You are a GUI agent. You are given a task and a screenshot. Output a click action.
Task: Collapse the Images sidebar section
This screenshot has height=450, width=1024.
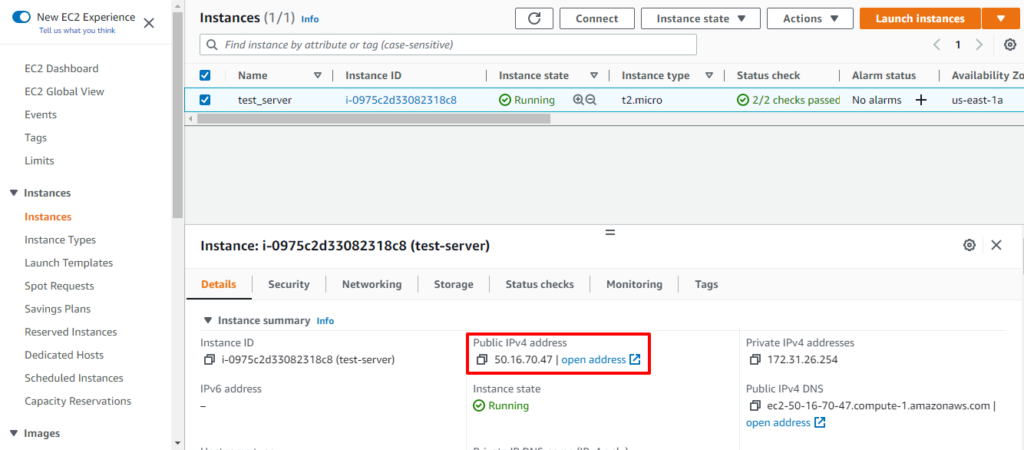[x=14, y=434]
